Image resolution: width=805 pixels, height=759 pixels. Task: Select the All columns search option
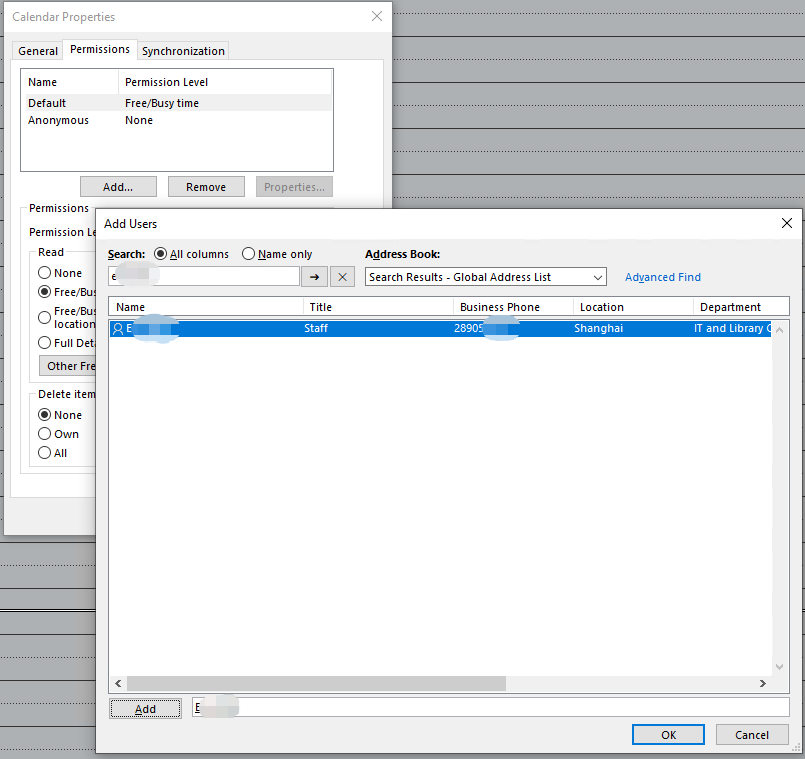coord(161,254)
